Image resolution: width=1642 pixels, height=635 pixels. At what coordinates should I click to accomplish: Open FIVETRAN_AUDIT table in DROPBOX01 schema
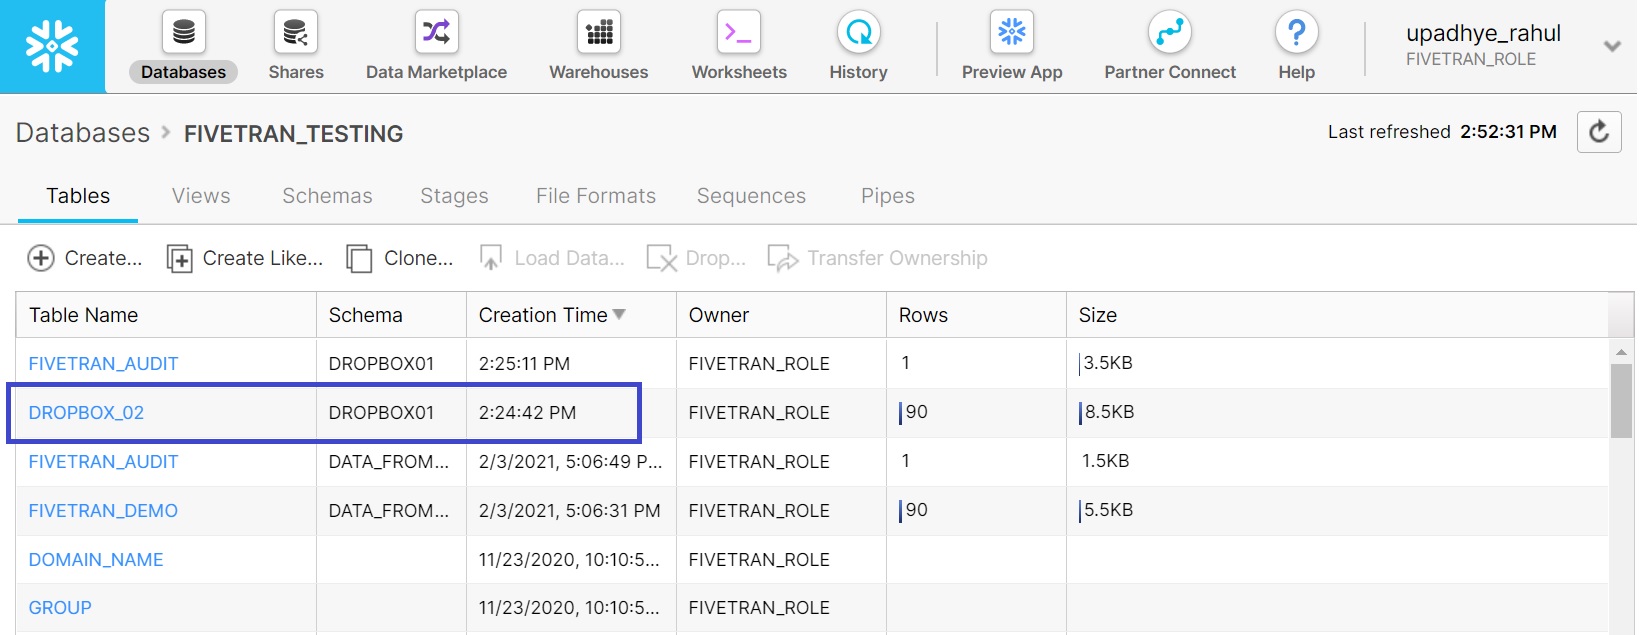(103, 364)
